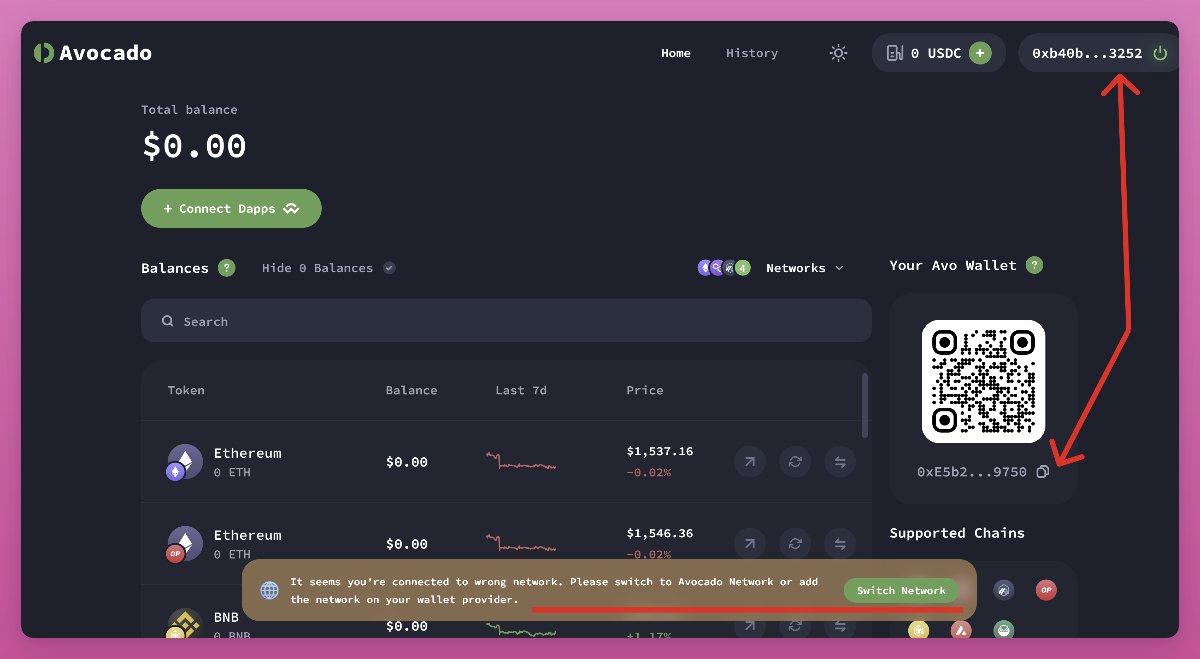Open the Balances help question mark

(227, 268)
